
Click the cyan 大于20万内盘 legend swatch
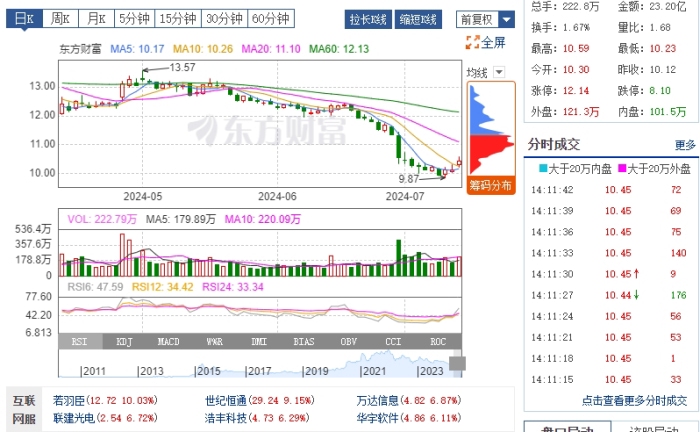point(543,168)
